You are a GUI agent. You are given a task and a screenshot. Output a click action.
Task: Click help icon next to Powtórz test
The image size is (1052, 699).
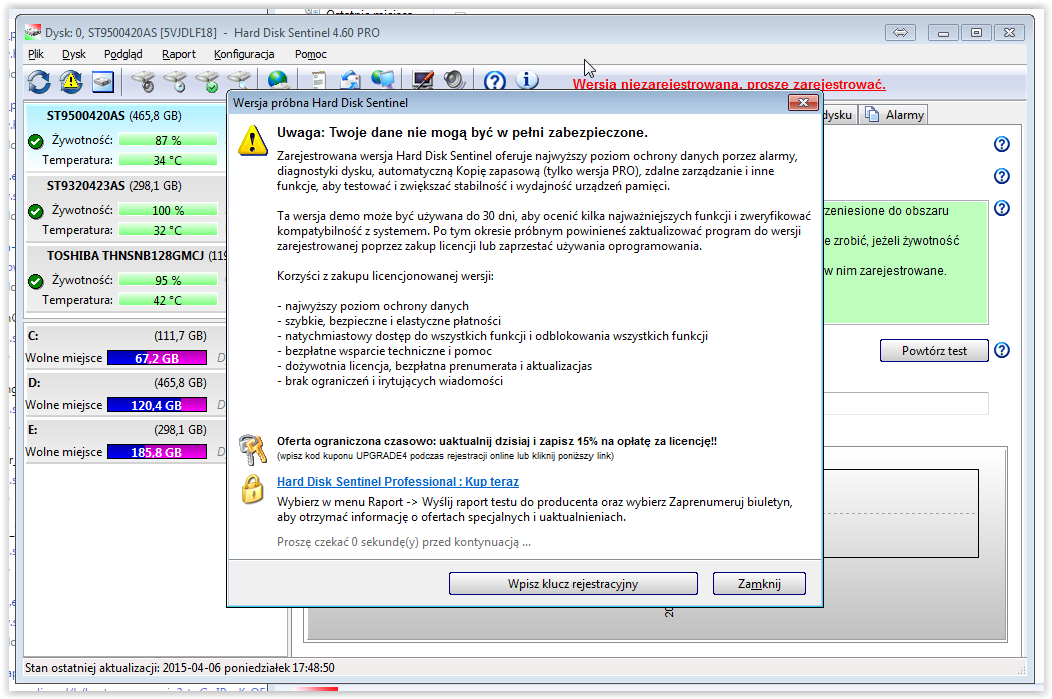point(1002,350)
